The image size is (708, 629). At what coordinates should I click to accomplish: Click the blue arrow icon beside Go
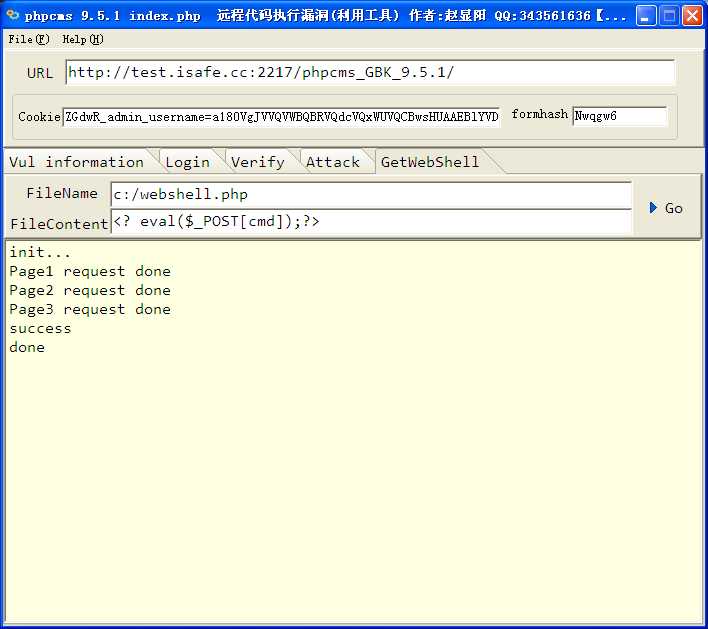(x=653, y=208)
